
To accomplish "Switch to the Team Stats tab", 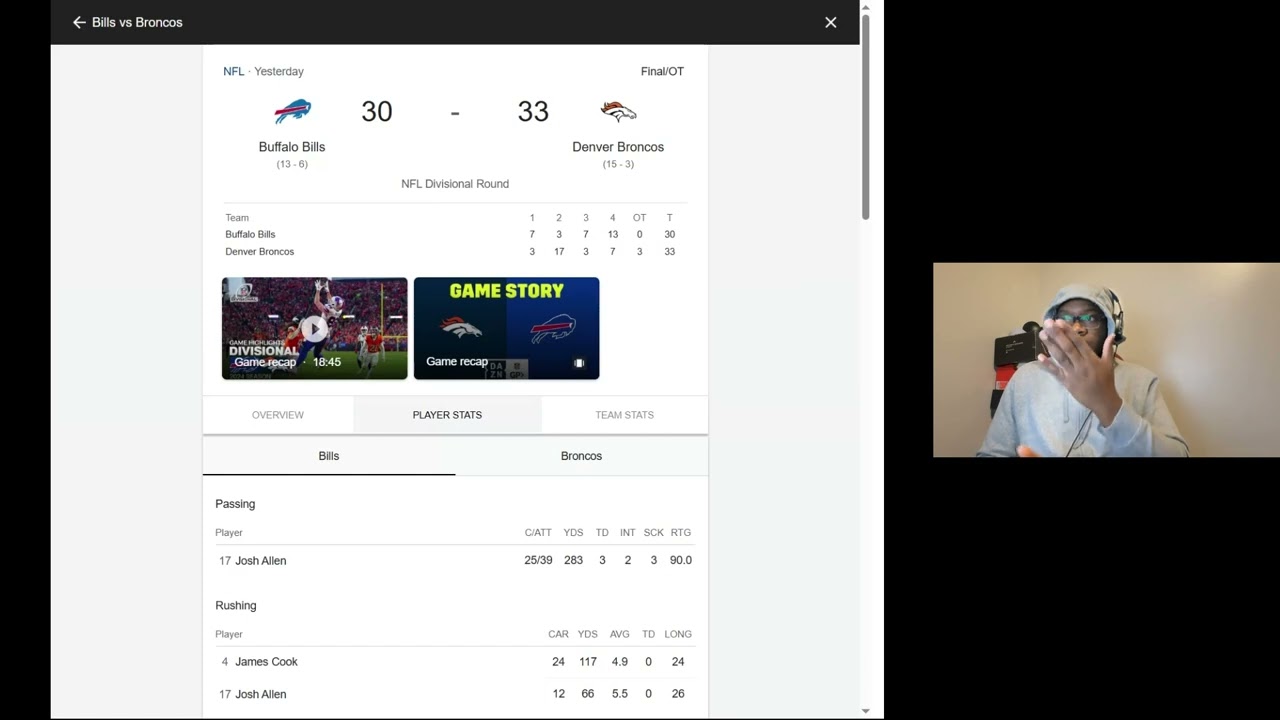I will pyautogui.click(x=625, y=415).
